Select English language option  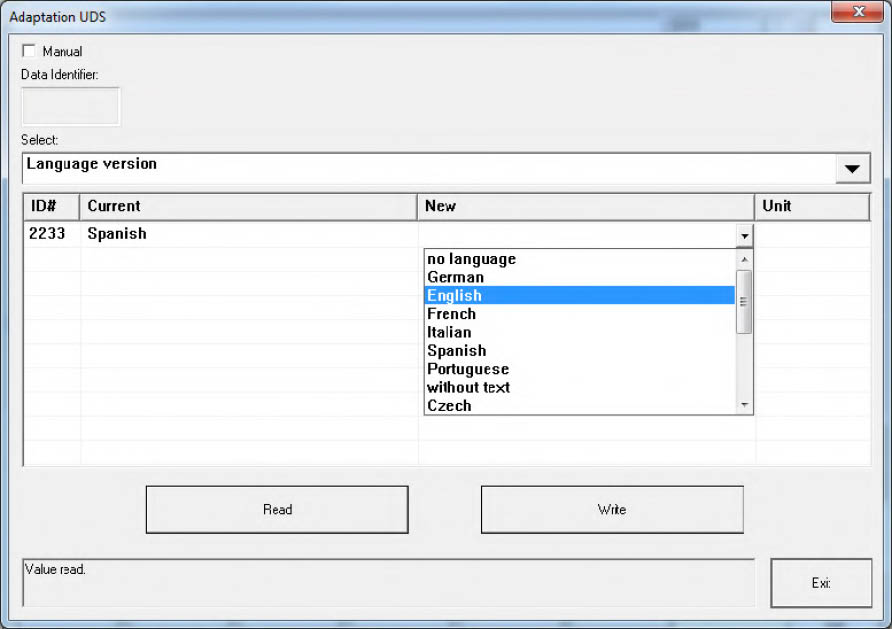pyautogui.click(x=454, y=296)
